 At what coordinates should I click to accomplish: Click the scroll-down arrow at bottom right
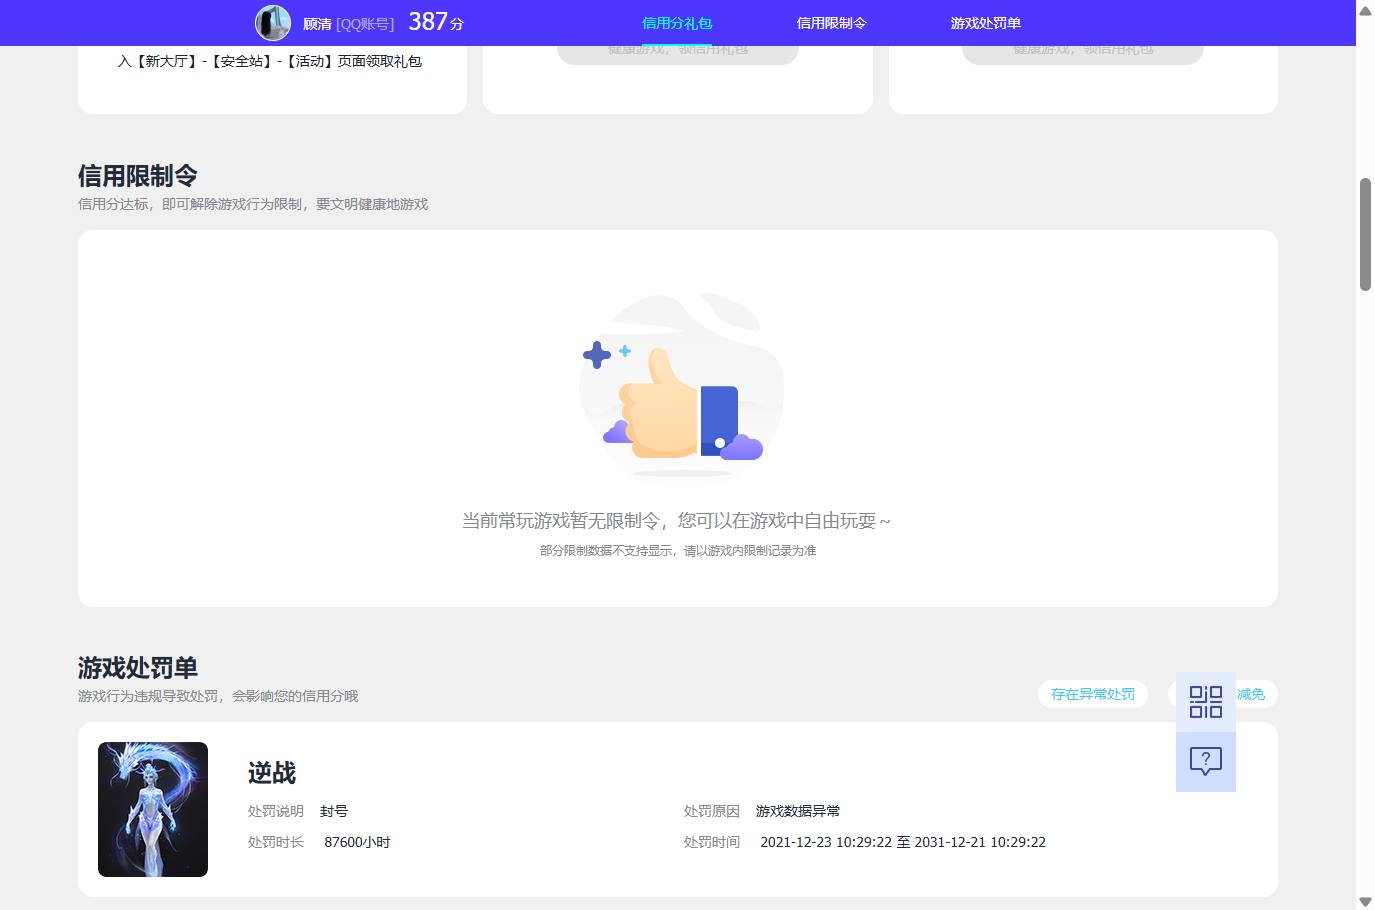pyautogui.click(x=1364, y=899)
